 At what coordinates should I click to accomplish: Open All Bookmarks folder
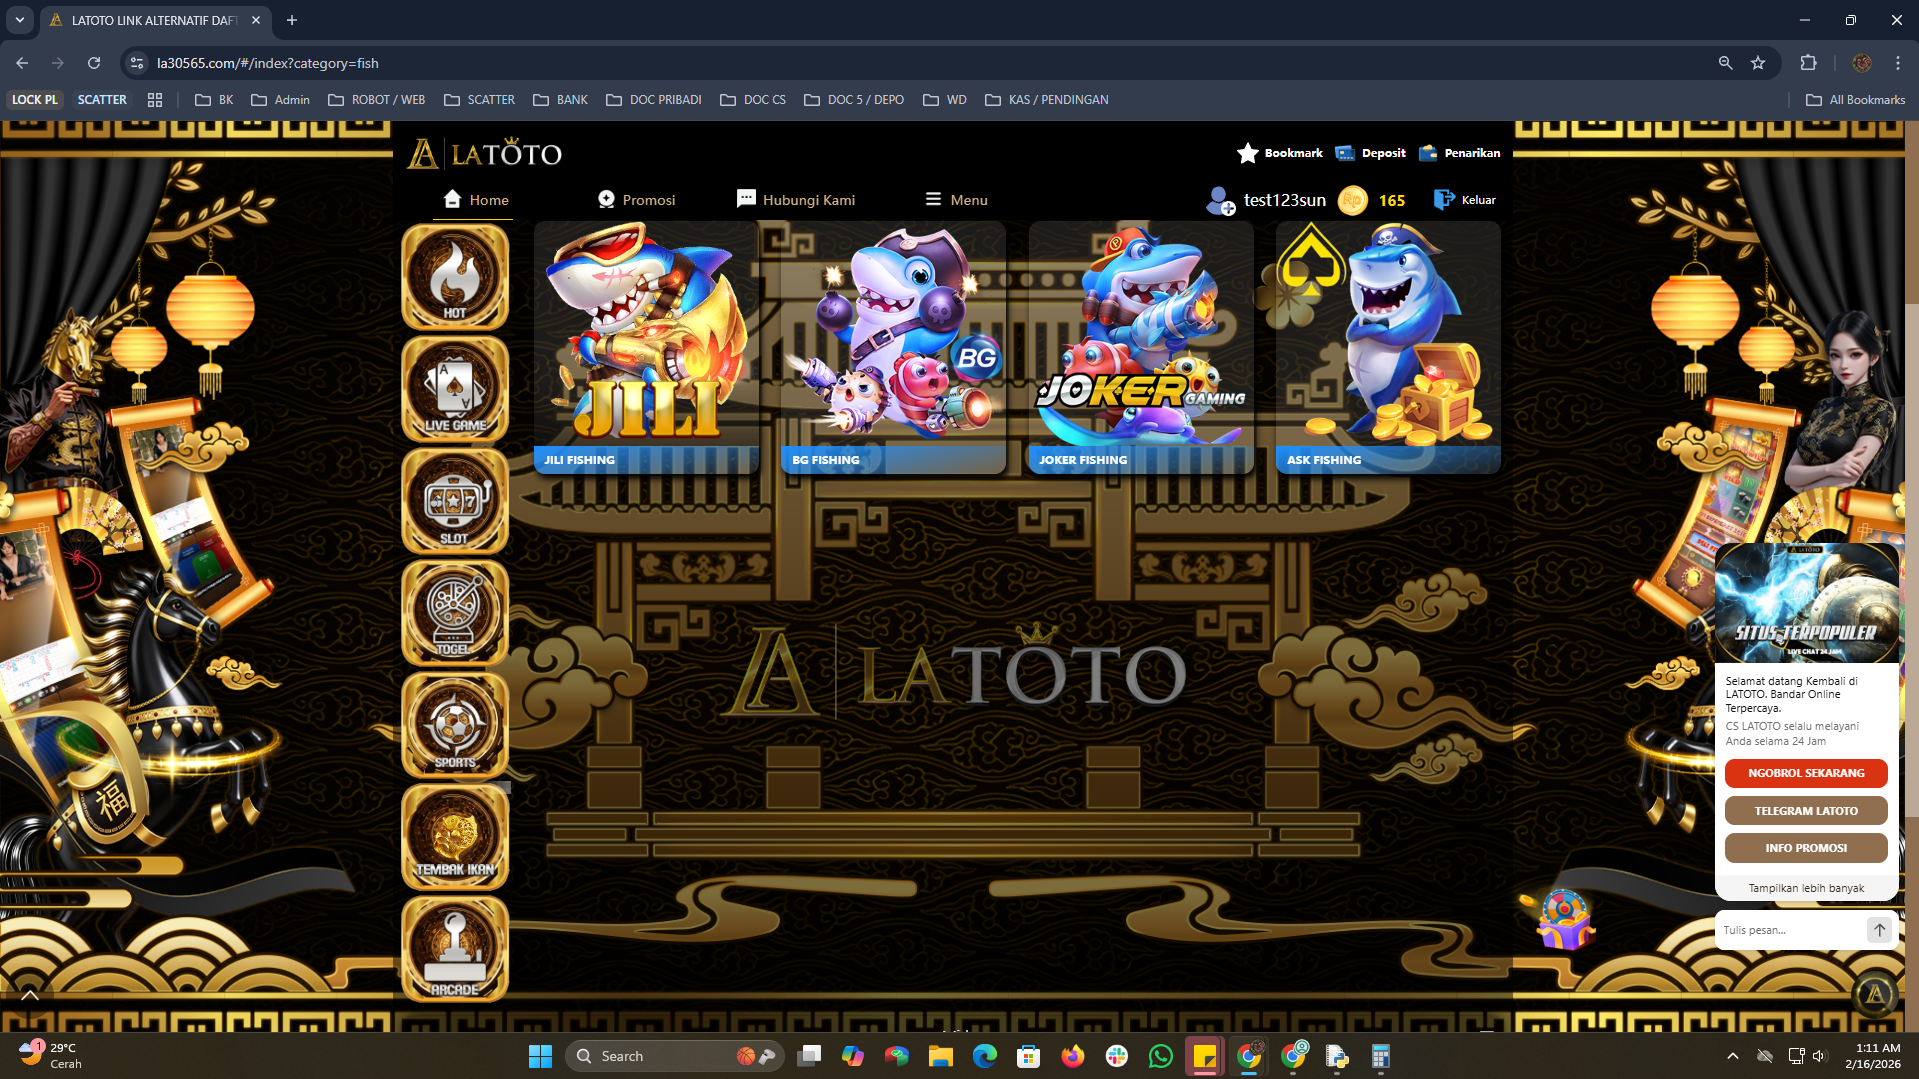(x=1855, y=100)
